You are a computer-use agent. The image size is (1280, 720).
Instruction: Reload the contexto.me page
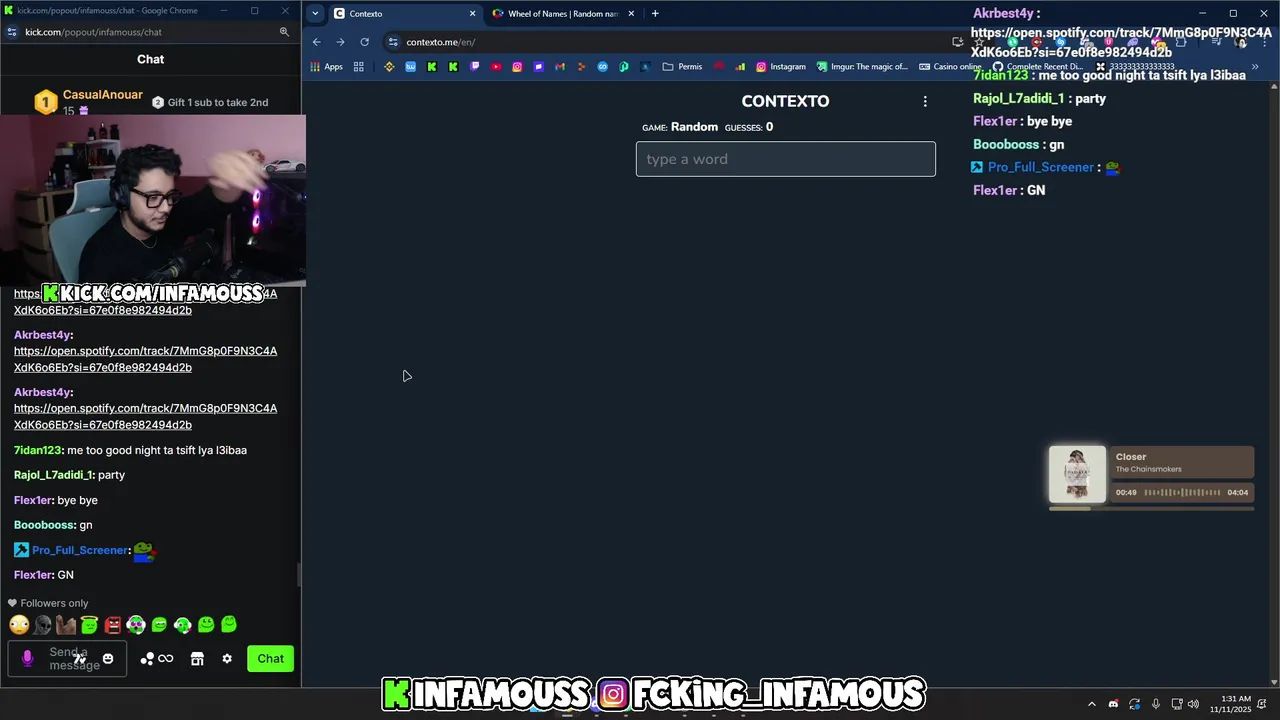(364, 42)
